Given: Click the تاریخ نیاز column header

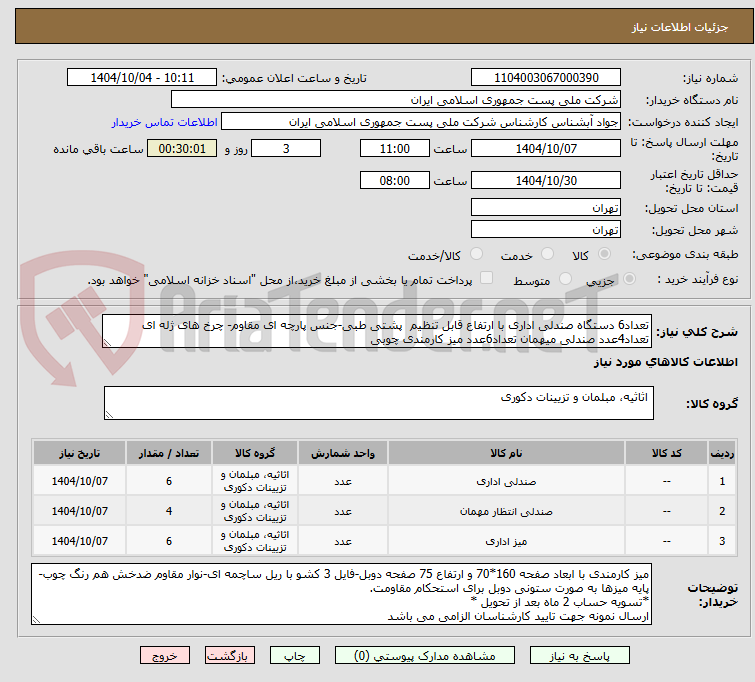Looking at the screenshot, I should tap(79, 453).
